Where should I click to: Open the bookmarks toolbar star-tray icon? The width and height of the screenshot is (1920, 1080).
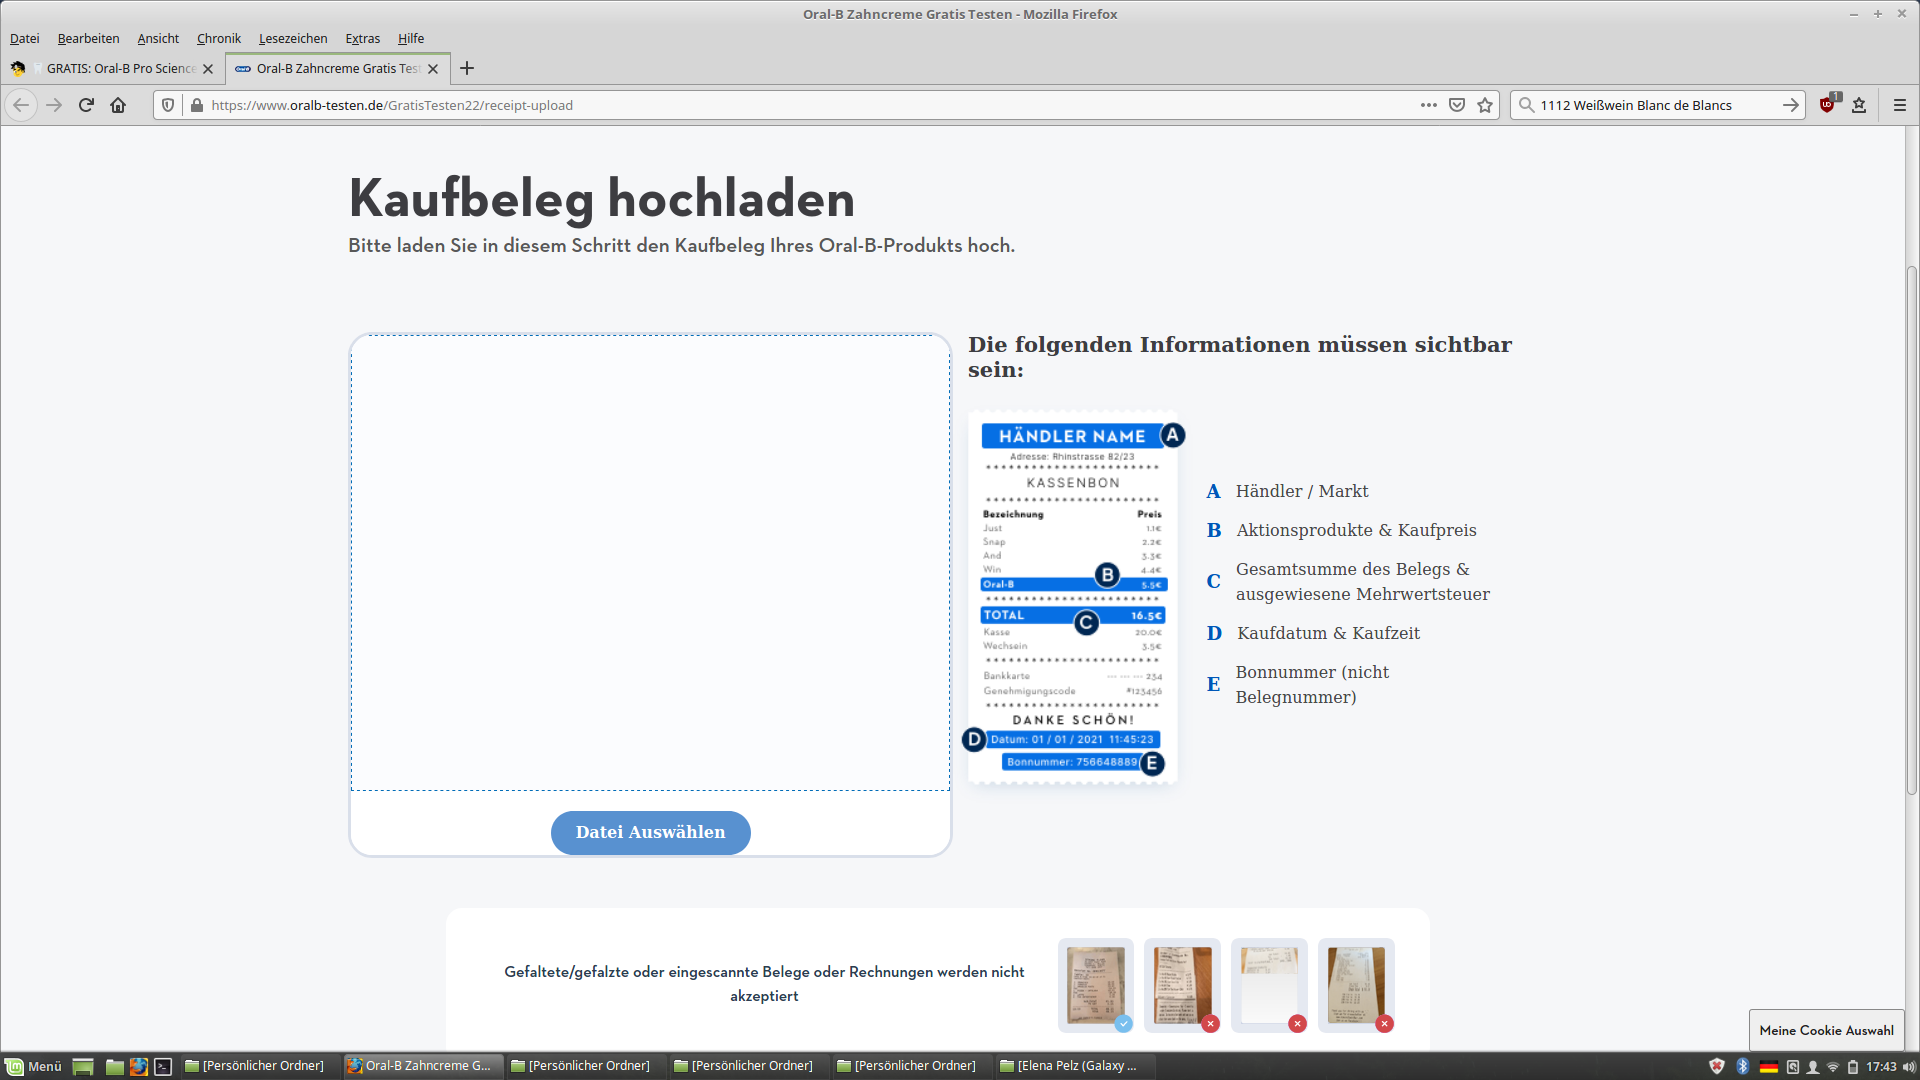(1859, 105)
